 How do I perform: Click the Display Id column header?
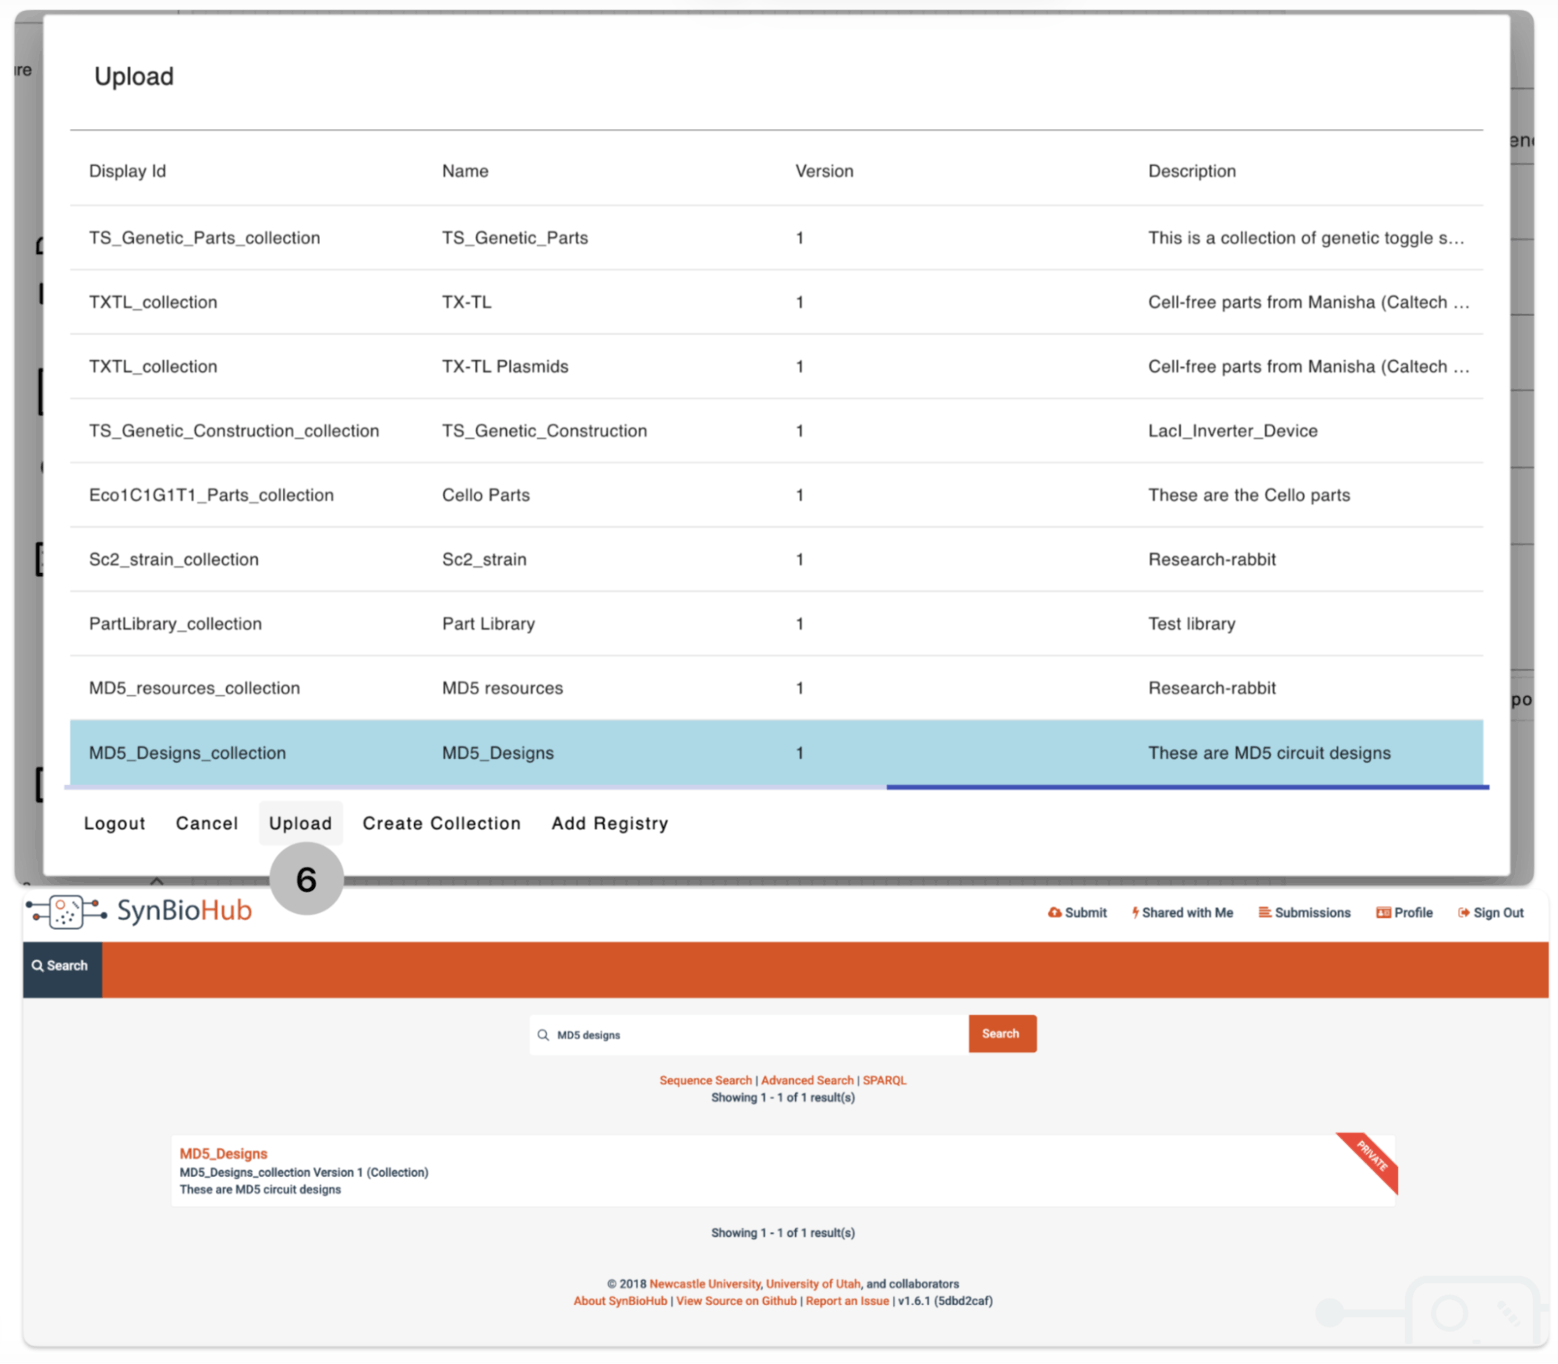tap(128, 171)
